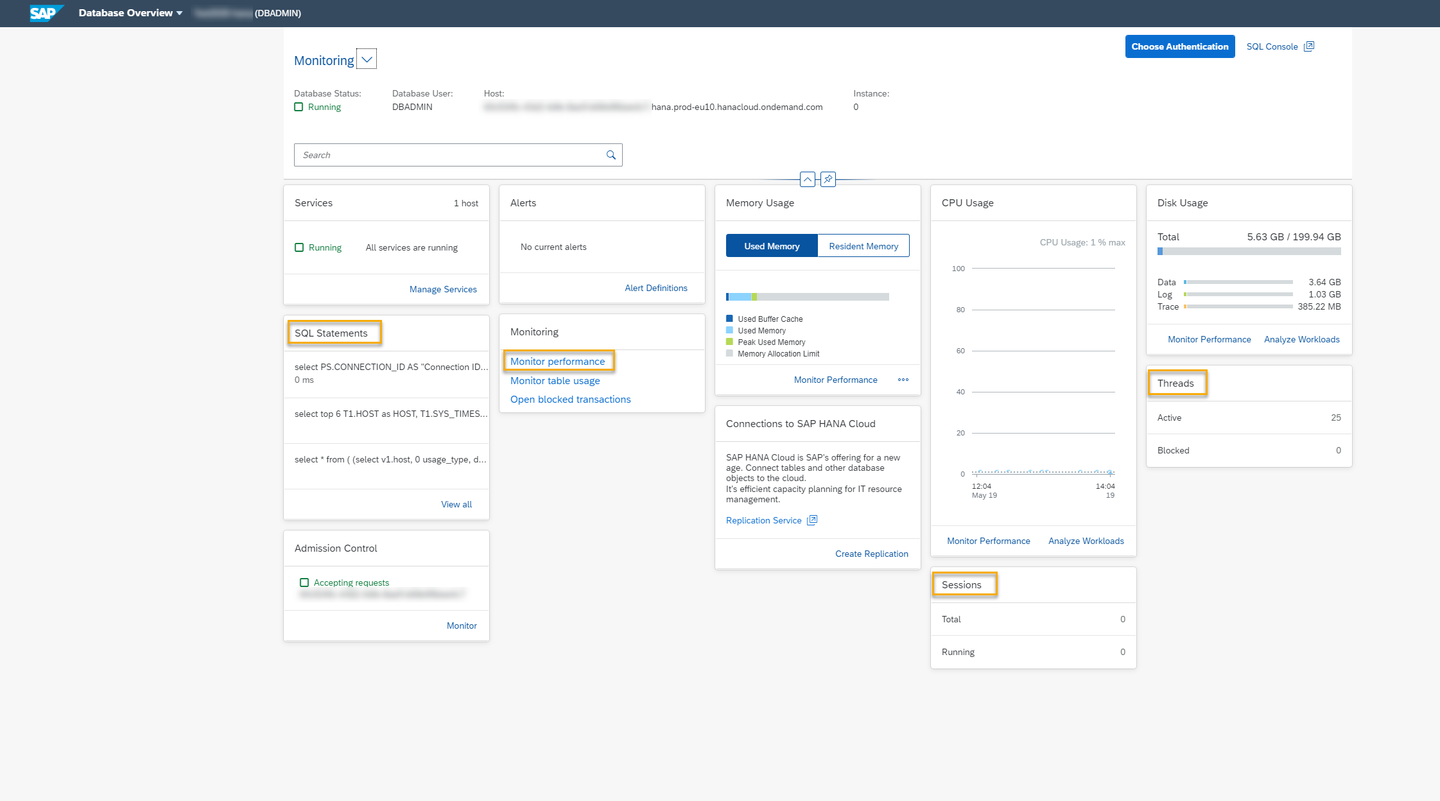Click the memory usage bar
This screenshot has height=801, width=1440.
(x=807, y=297)
